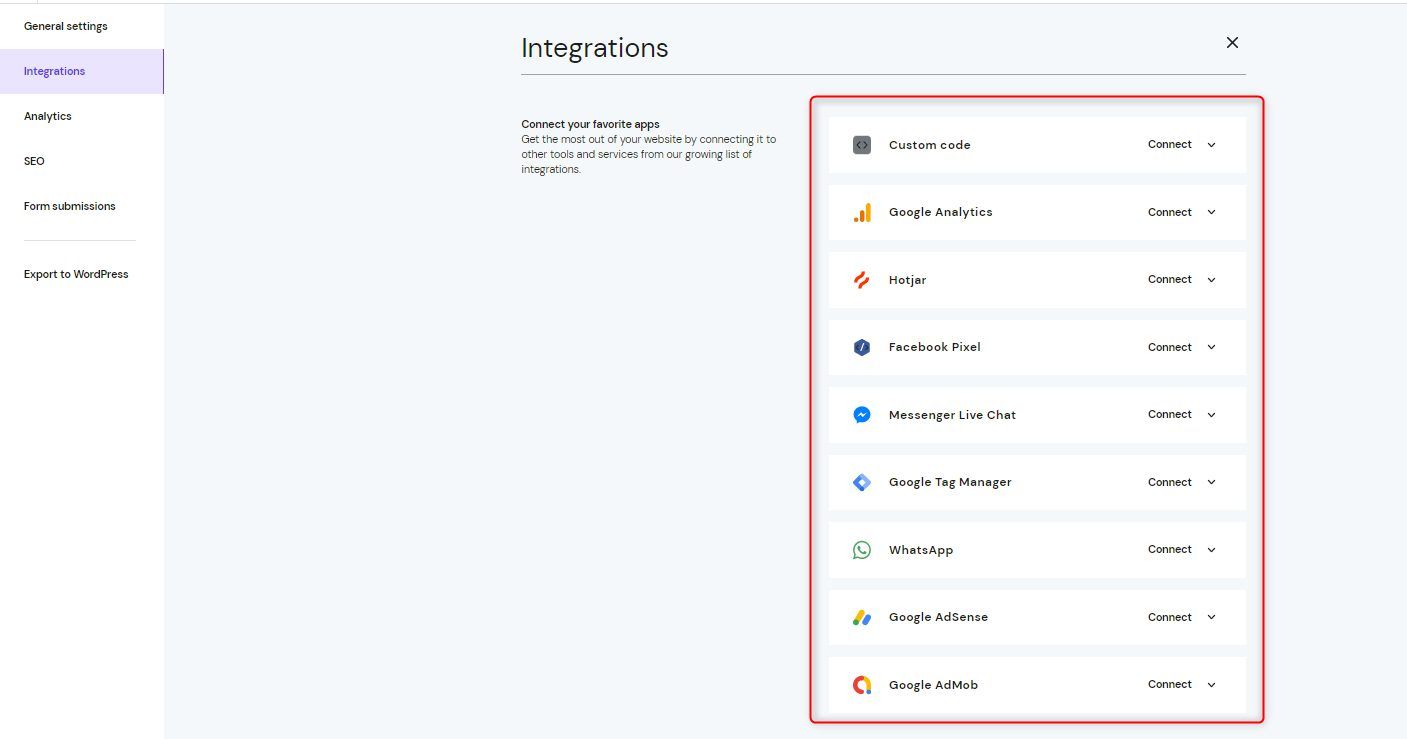This screenshot has width=1407, height=739.
Task: Click the Messenger Live Chat icon
Action: [862, 415]
